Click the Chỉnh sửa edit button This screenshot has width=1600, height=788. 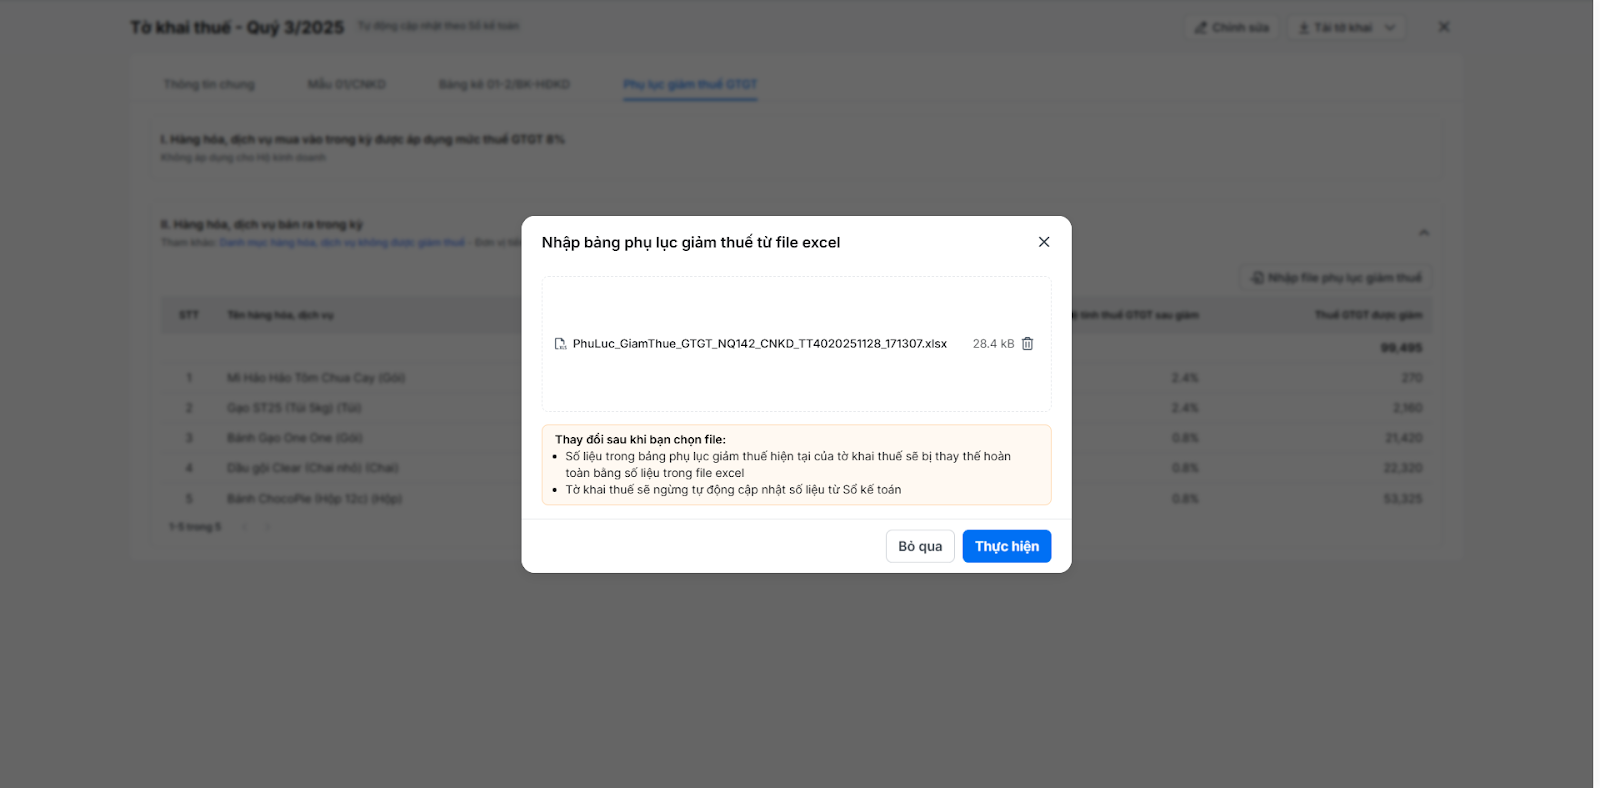1231,28
